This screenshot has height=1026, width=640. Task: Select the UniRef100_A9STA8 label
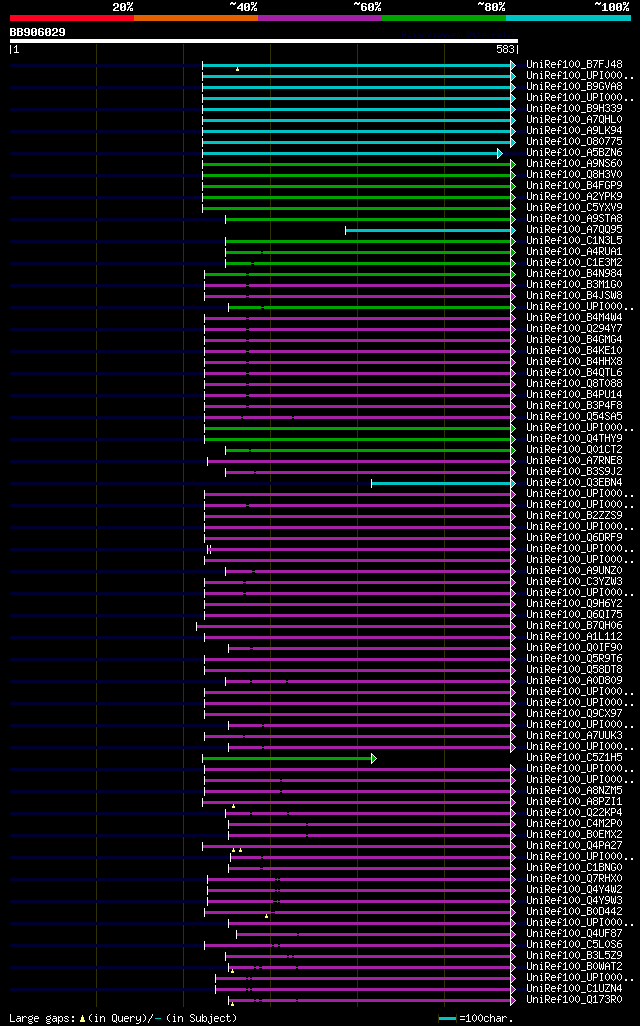pos(575,219)
